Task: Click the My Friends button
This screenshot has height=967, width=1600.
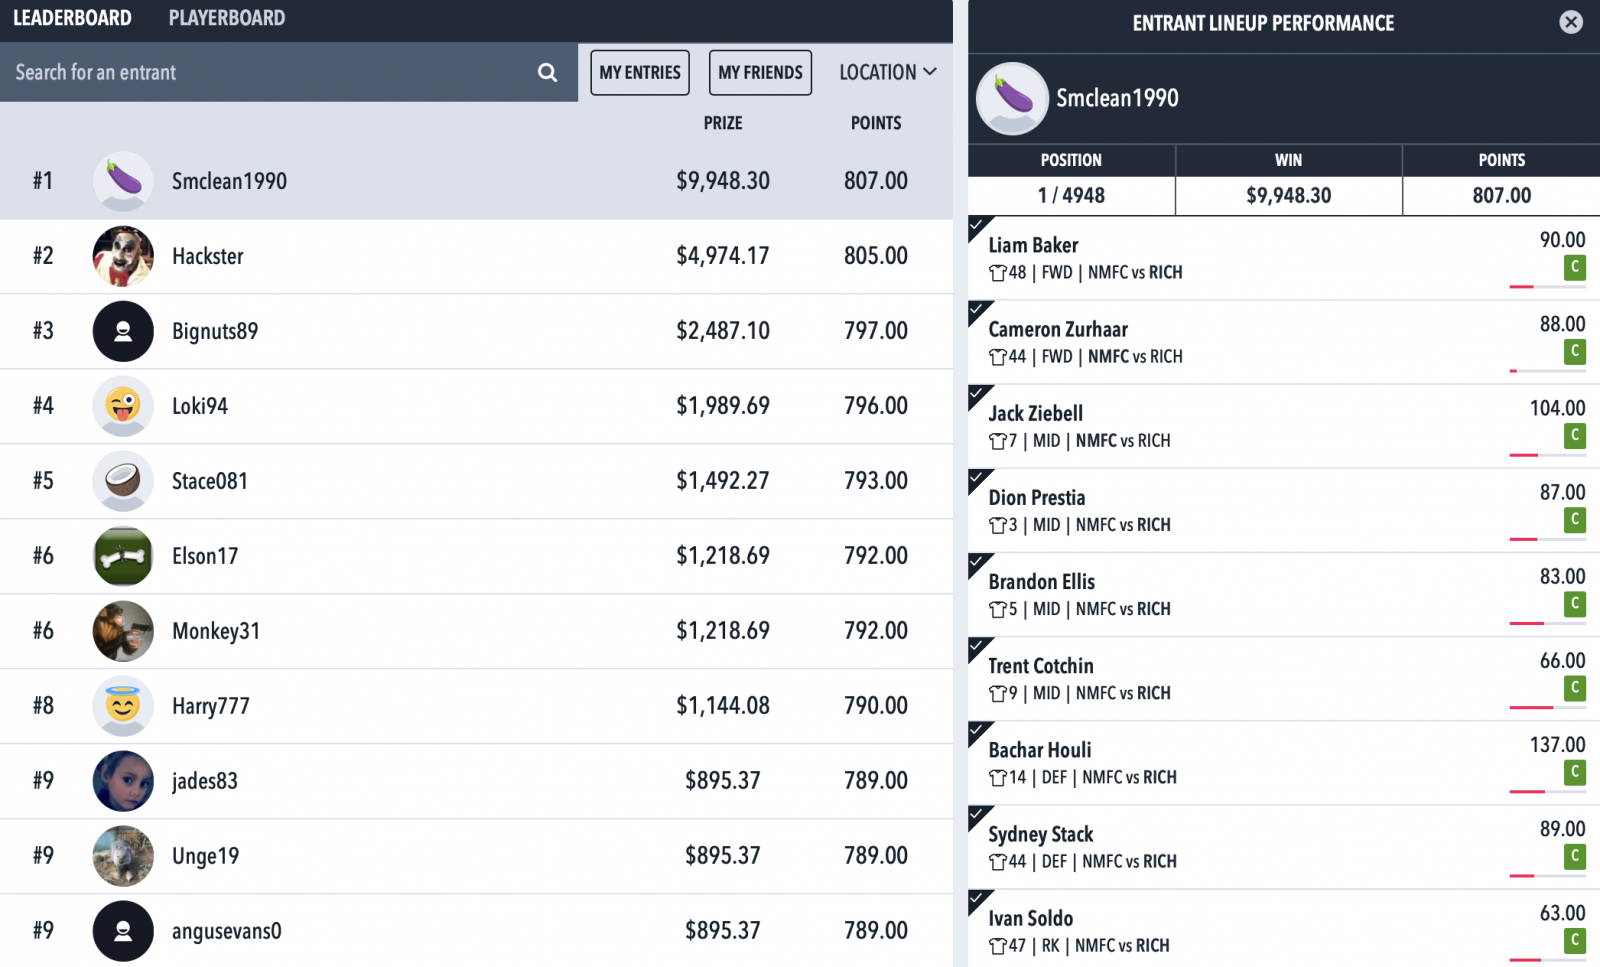Action: (x=760, y=72)
